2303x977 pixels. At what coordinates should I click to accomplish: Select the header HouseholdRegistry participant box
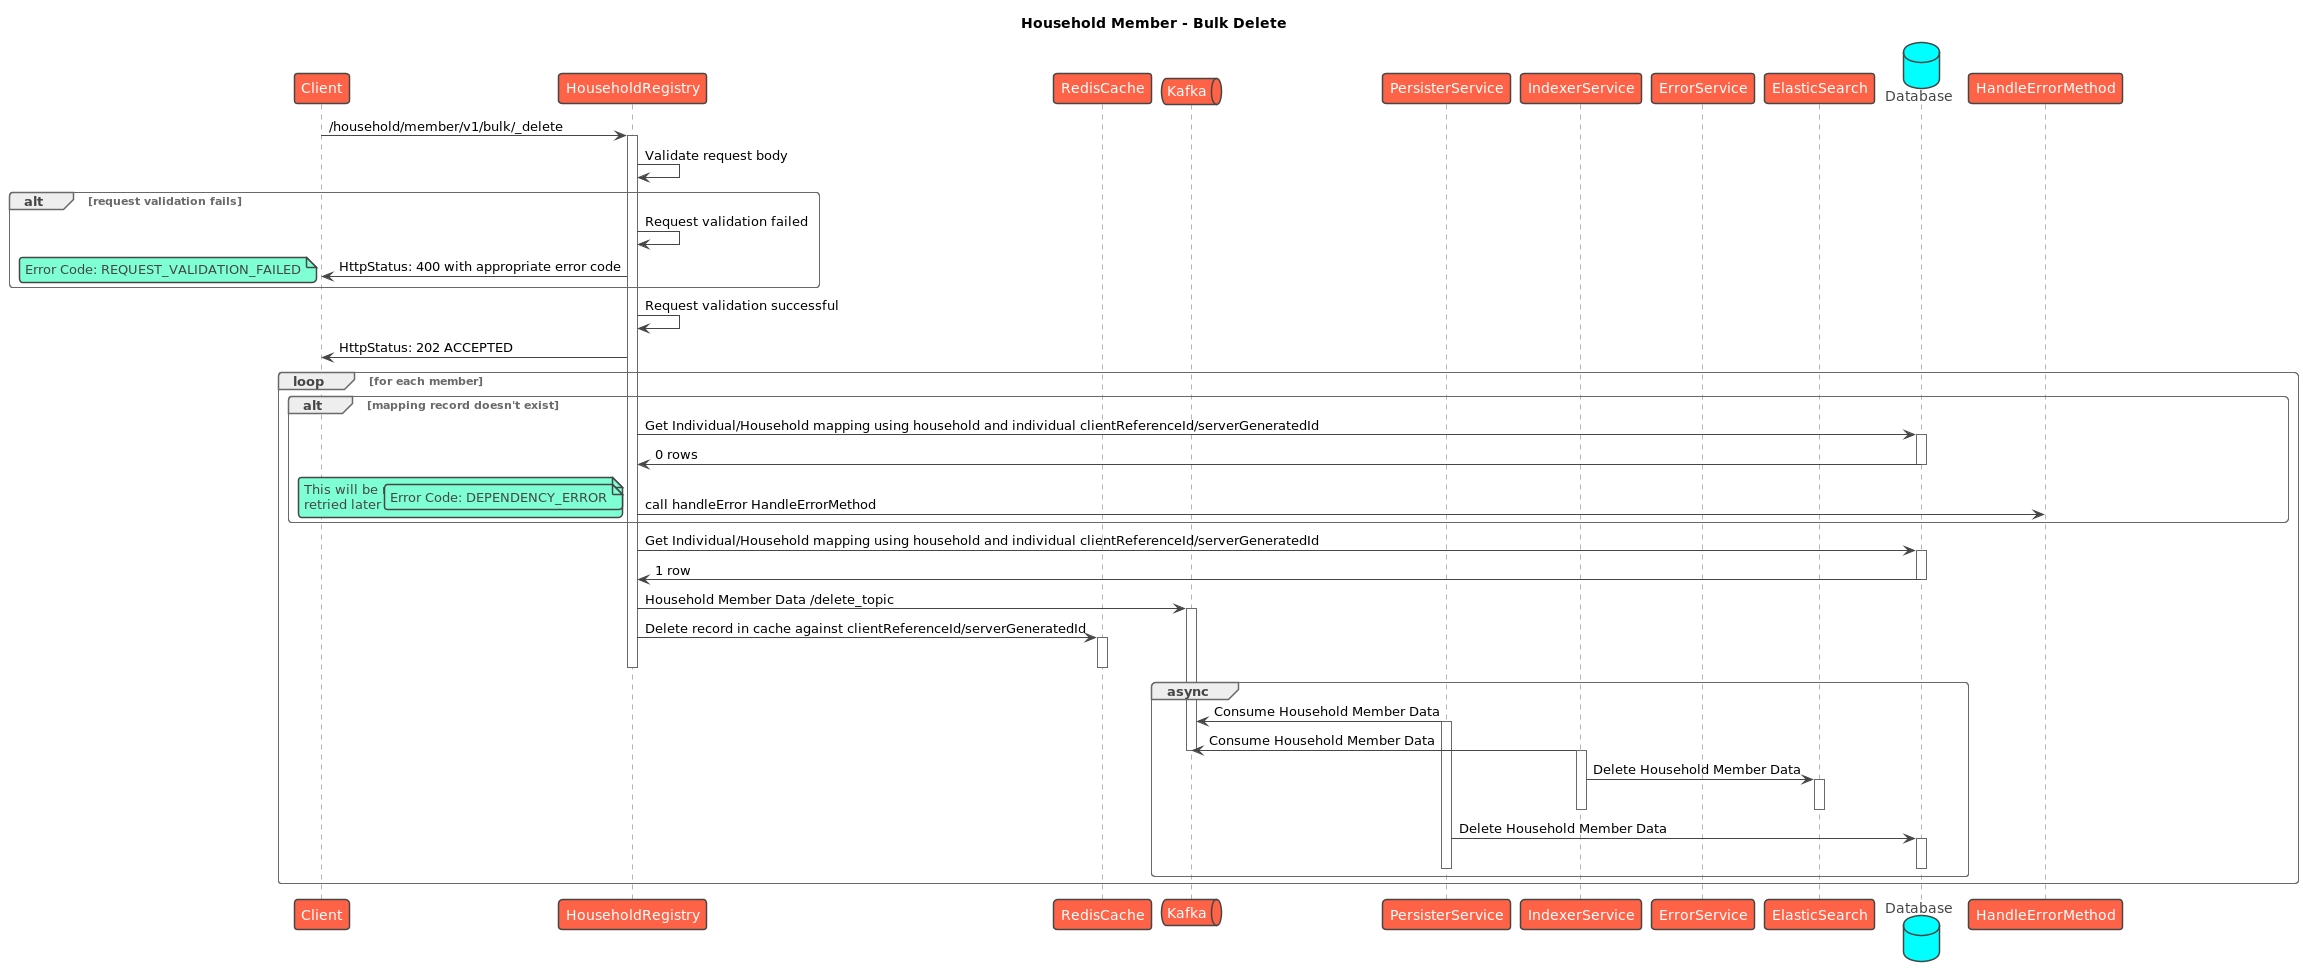point(632,89)
